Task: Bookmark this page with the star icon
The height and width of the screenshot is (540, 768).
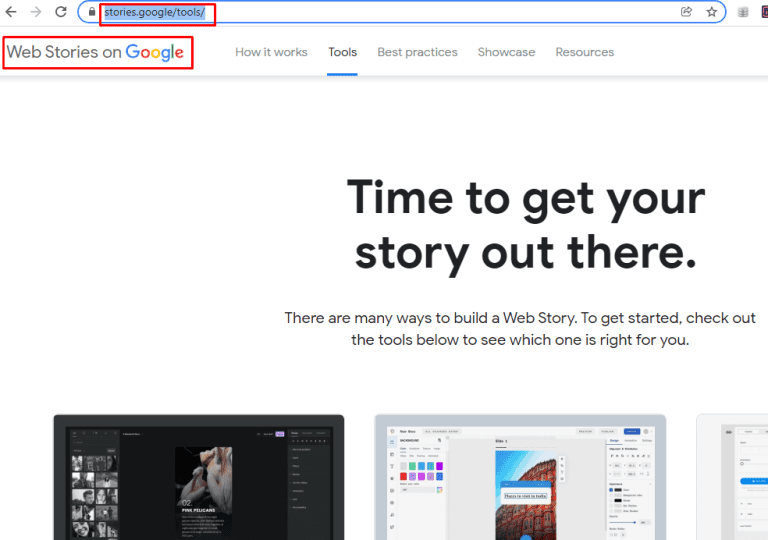Action: pyautogui.click(x=712, y=12)
